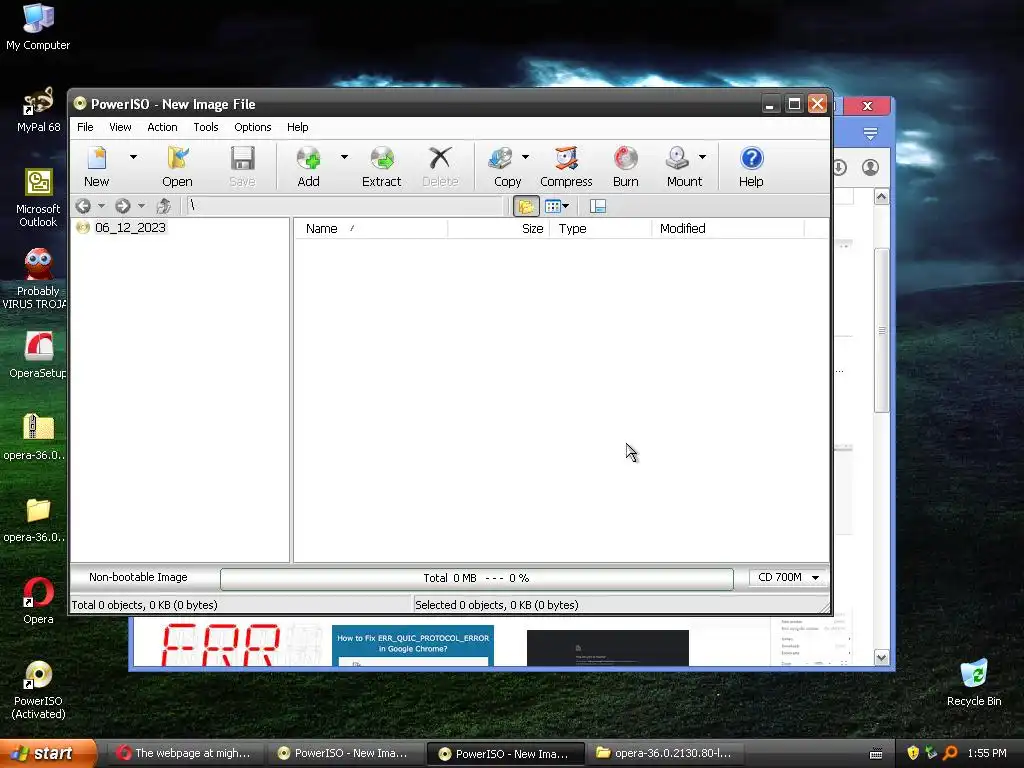Click the background browser scrollbar up arrow

[x=882, y=197]
